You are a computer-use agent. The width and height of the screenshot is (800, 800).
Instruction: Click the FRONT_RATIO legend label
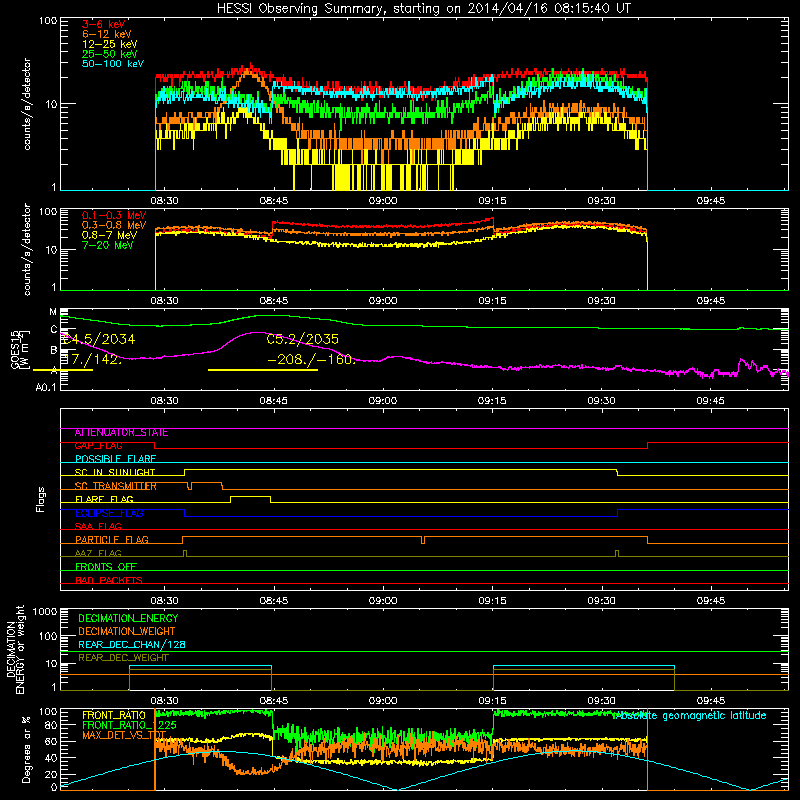click(114, 716)
